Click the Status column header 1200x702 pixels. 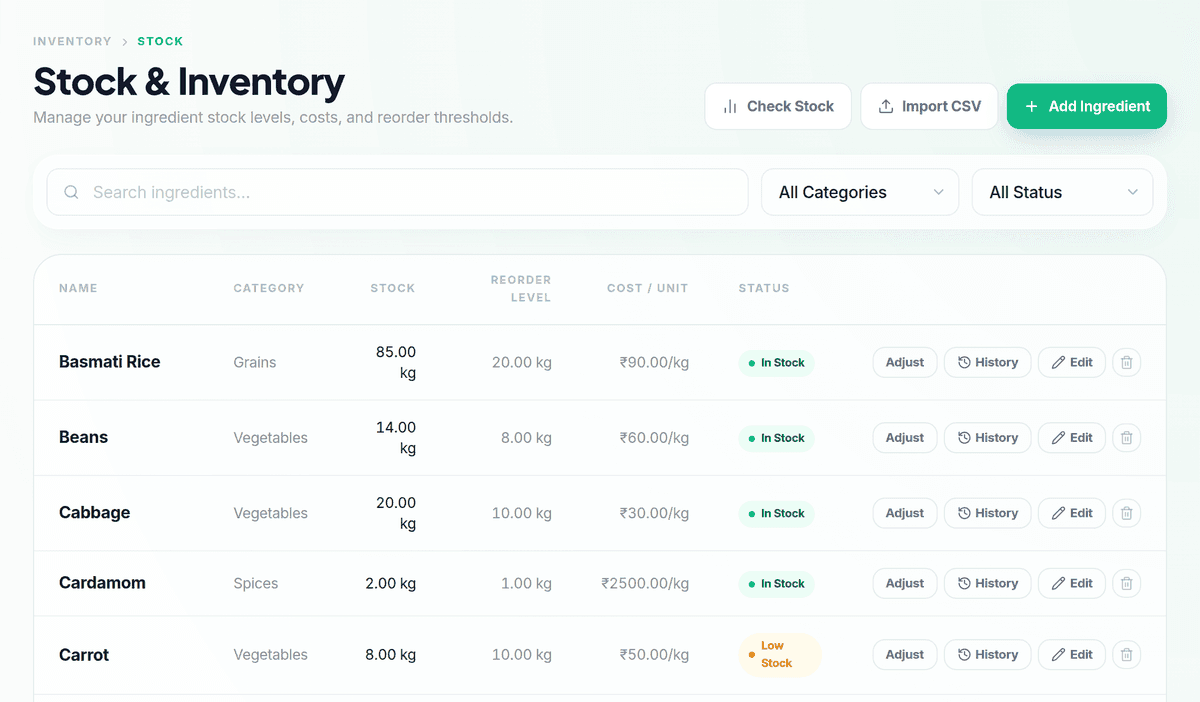(764, 288)
